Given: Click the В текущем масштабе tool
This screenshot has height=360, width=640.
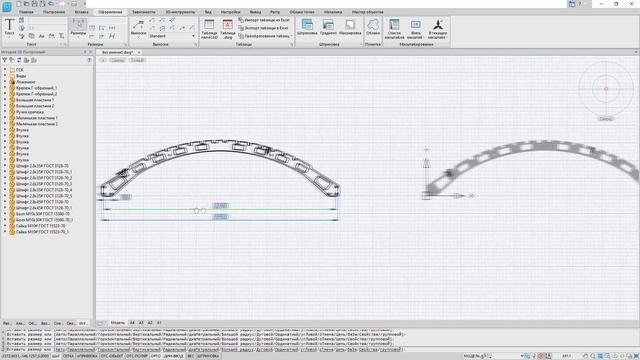Looking at the screenshot, I should click(x=438, y=29).
